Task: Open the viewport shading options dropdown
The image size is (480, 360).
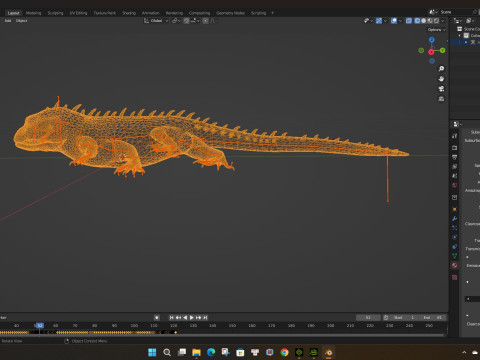Action: (443, 21)
